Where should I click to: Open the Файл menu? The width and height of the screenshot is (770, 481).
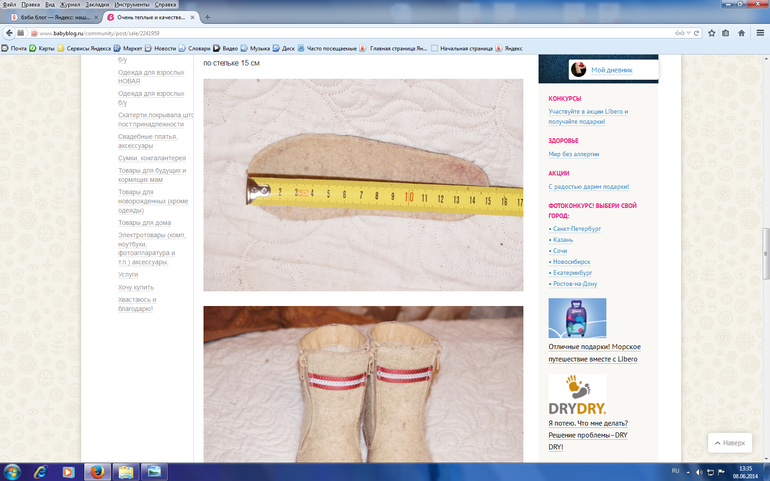click(9, 4)
